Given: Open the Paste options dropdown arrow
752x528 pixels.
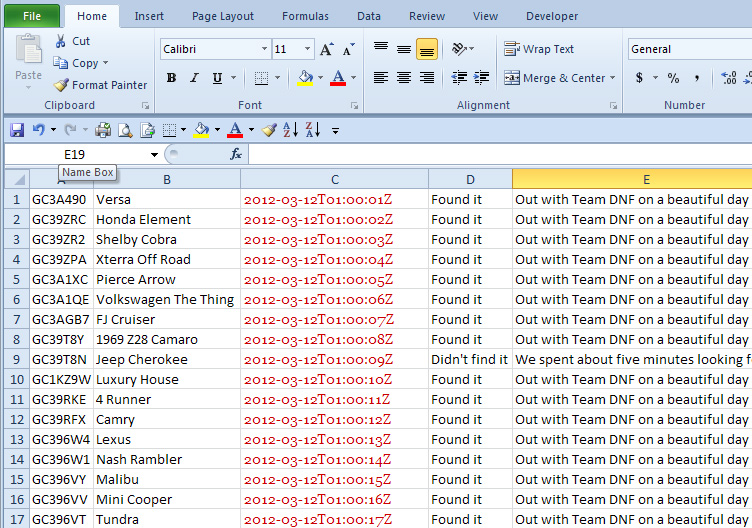Looking at the screenshot, I should pos(28,87).
